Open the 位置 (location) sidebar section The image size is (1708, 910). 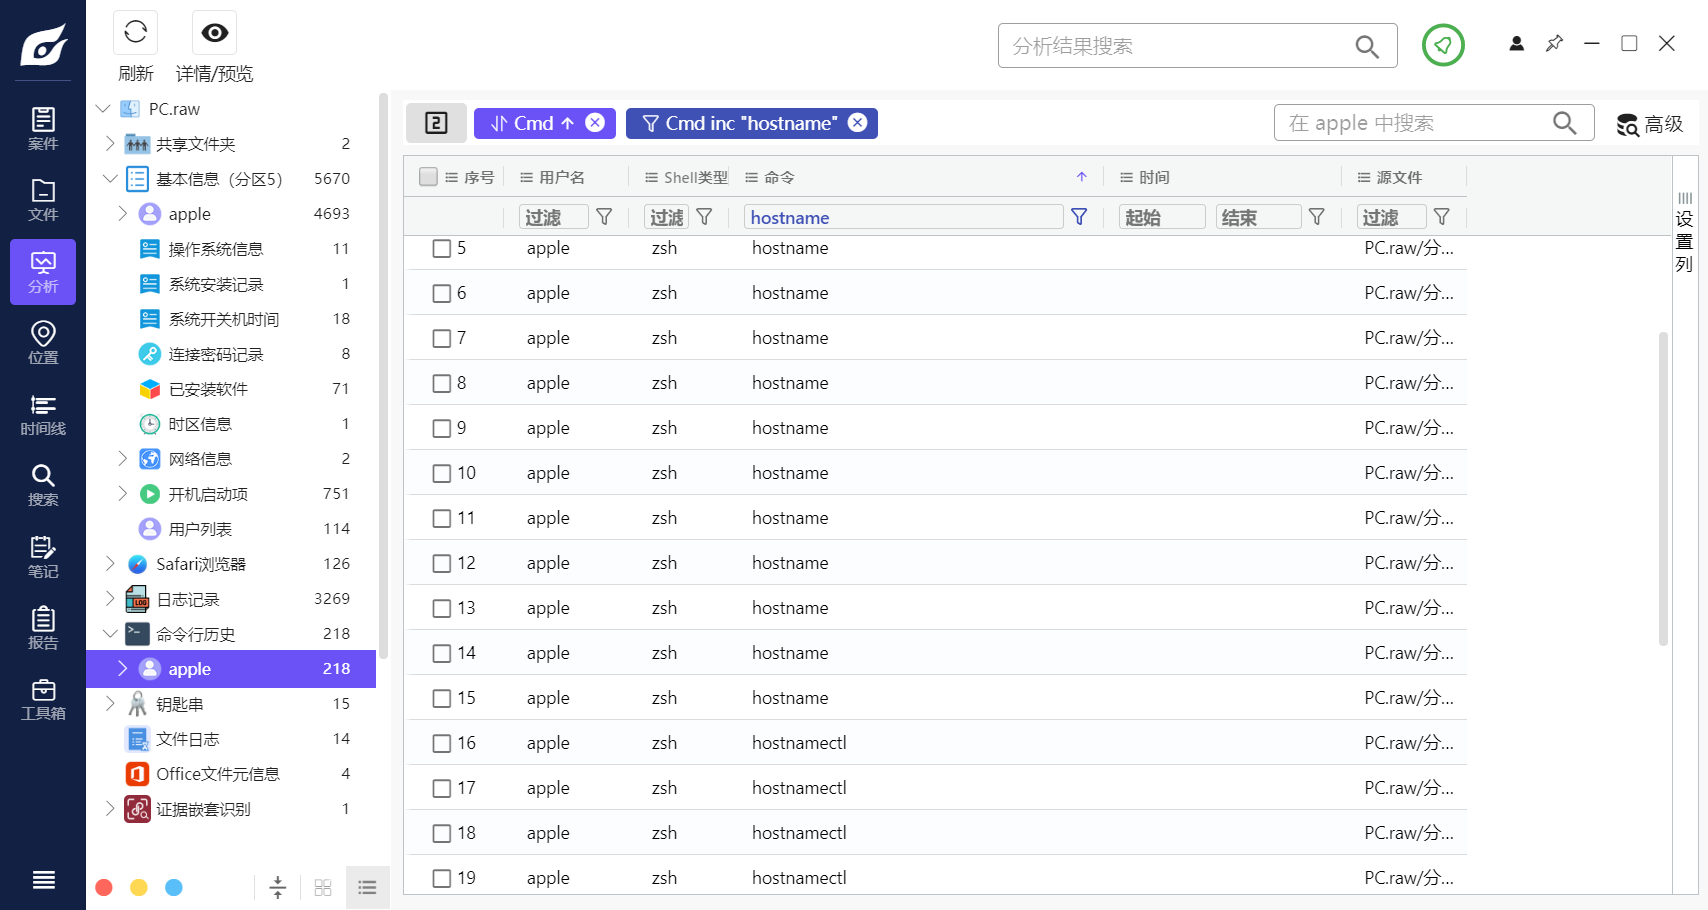coord(43,343)
